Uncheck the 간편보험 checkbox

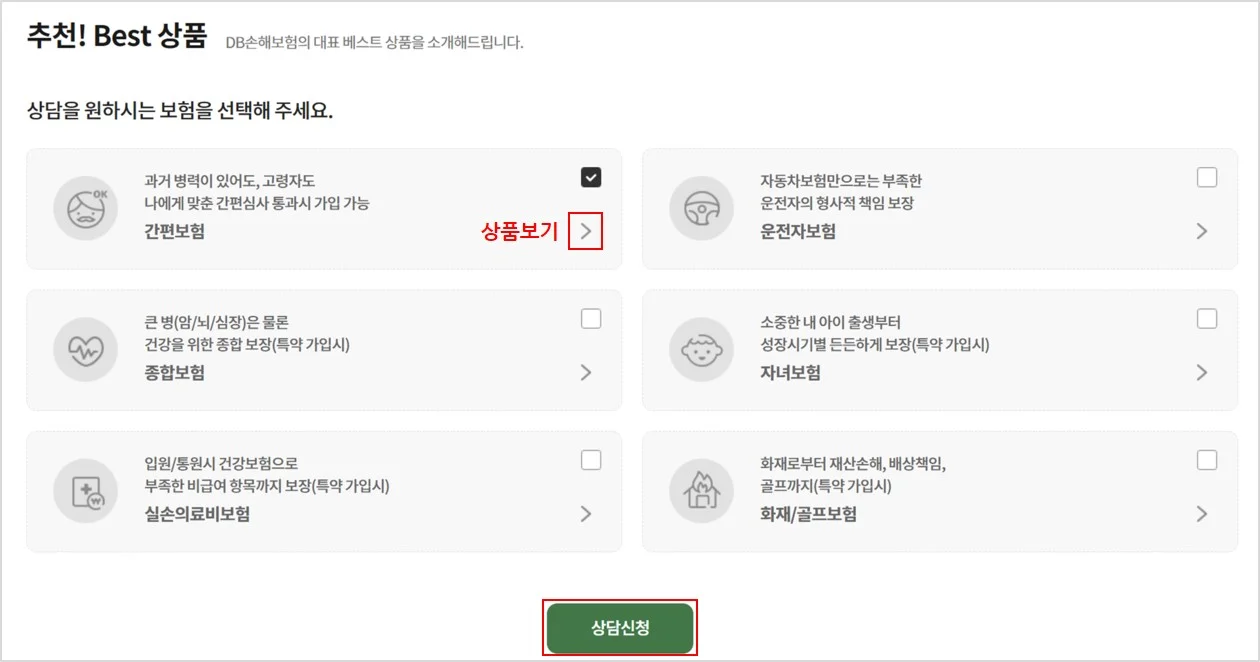click(591, 177)
